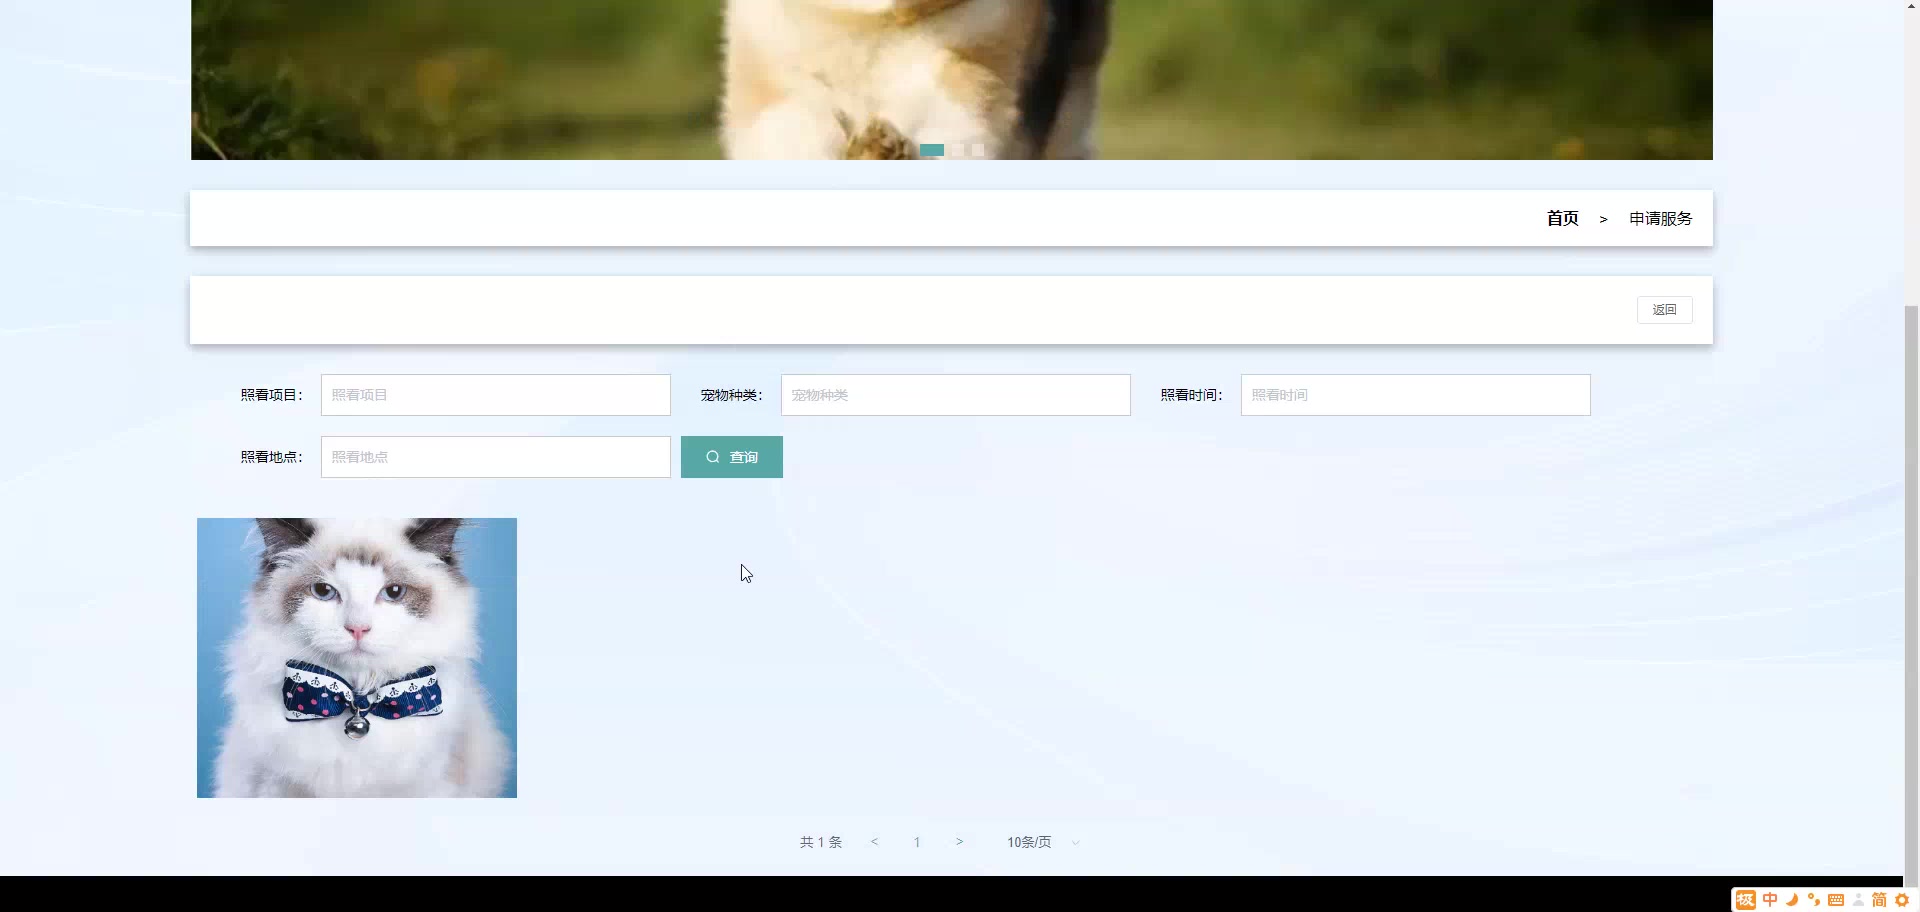
Task: Click the 返回 back button
Action: tap(1664, 310)
